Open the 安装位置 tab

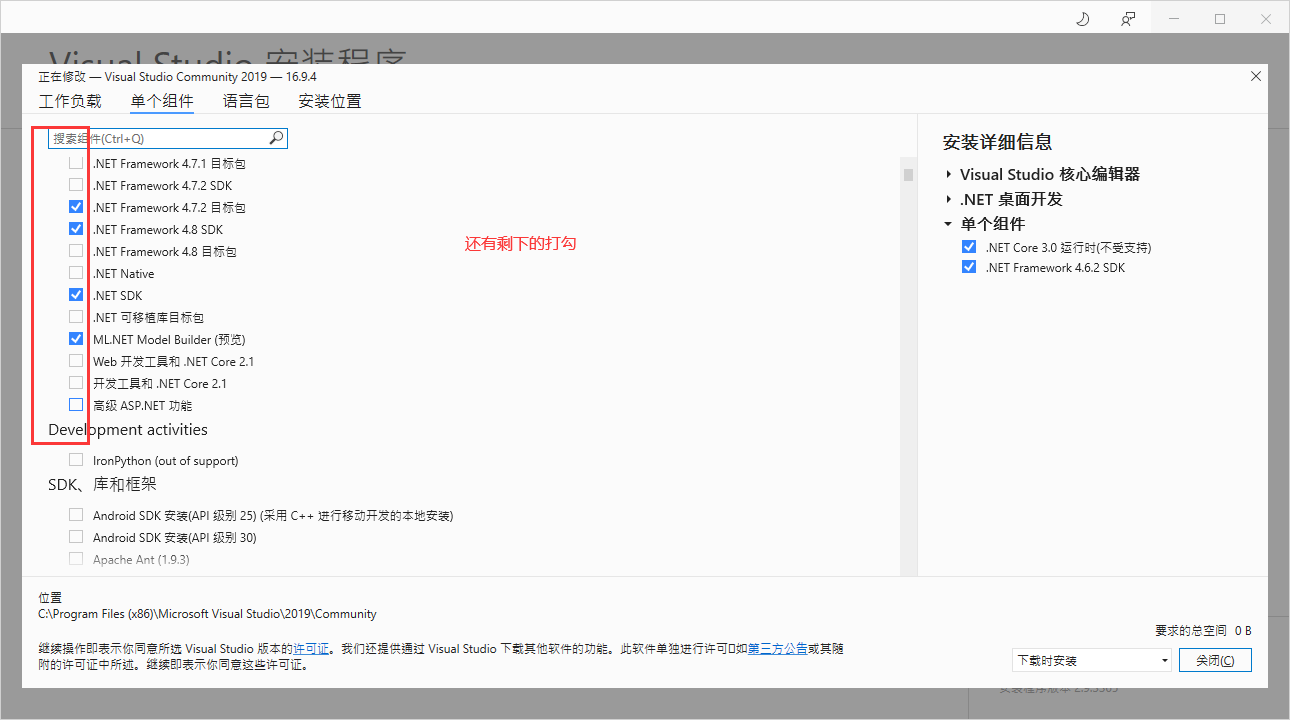(x=330, y=101)
